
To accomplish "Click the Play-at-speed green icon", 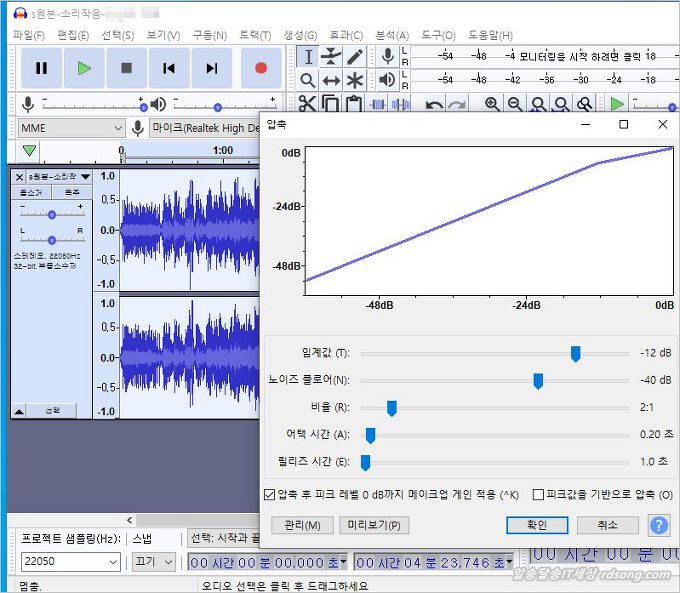I will (617, 104).
